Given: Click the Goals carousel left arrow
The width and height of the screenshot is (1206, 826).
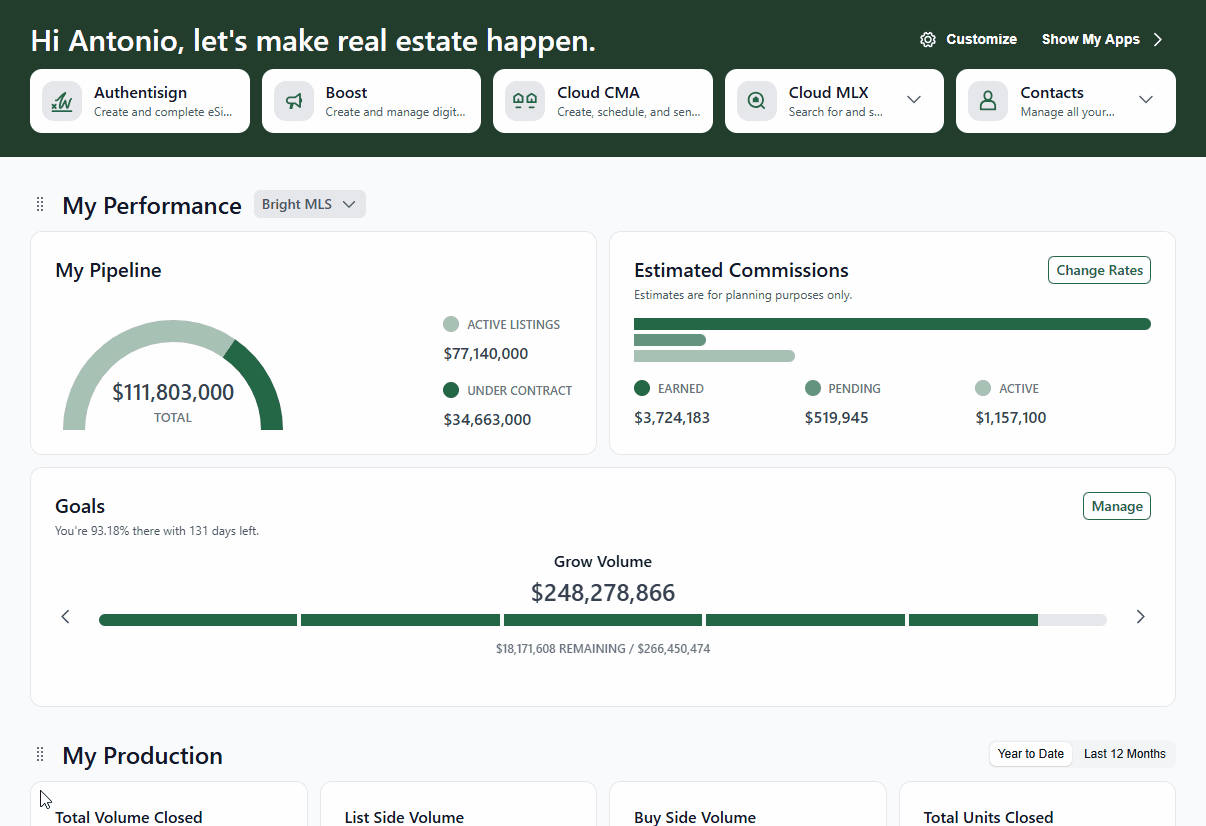Looking at the screenshot, I should pos(65,617).
